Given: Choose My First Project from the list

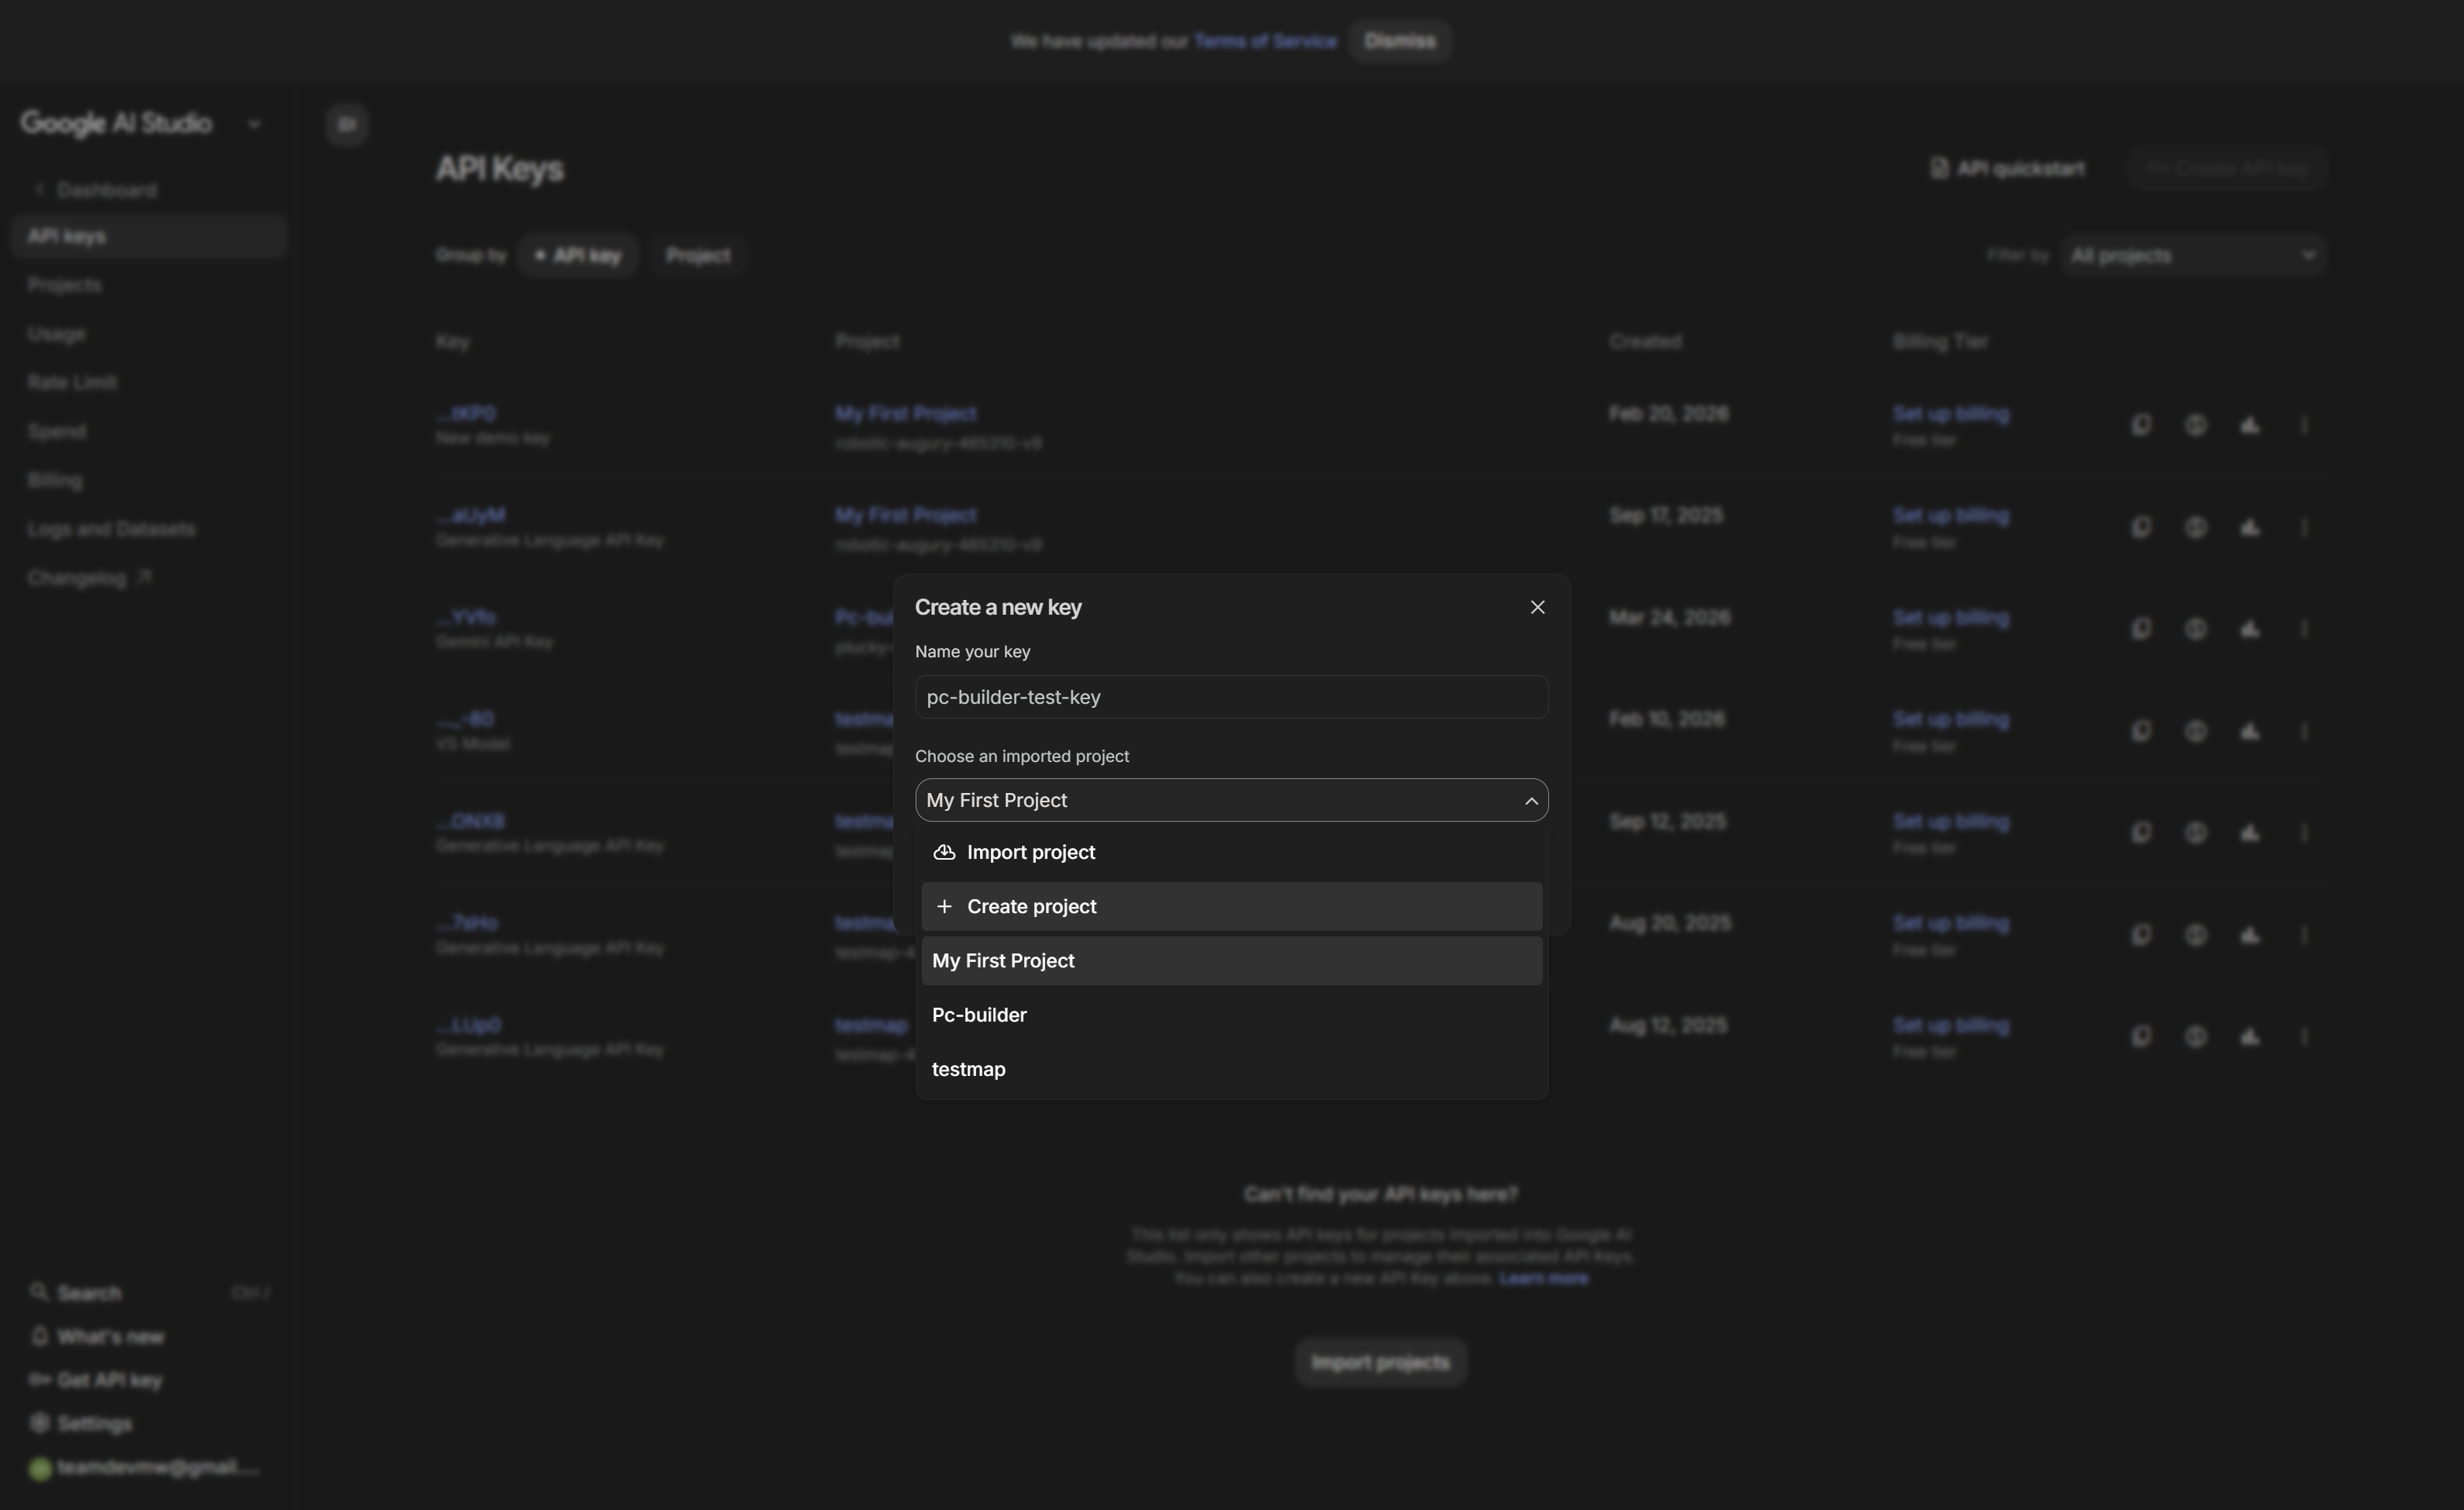Looking at the screenshot, I should point(1231,960).
